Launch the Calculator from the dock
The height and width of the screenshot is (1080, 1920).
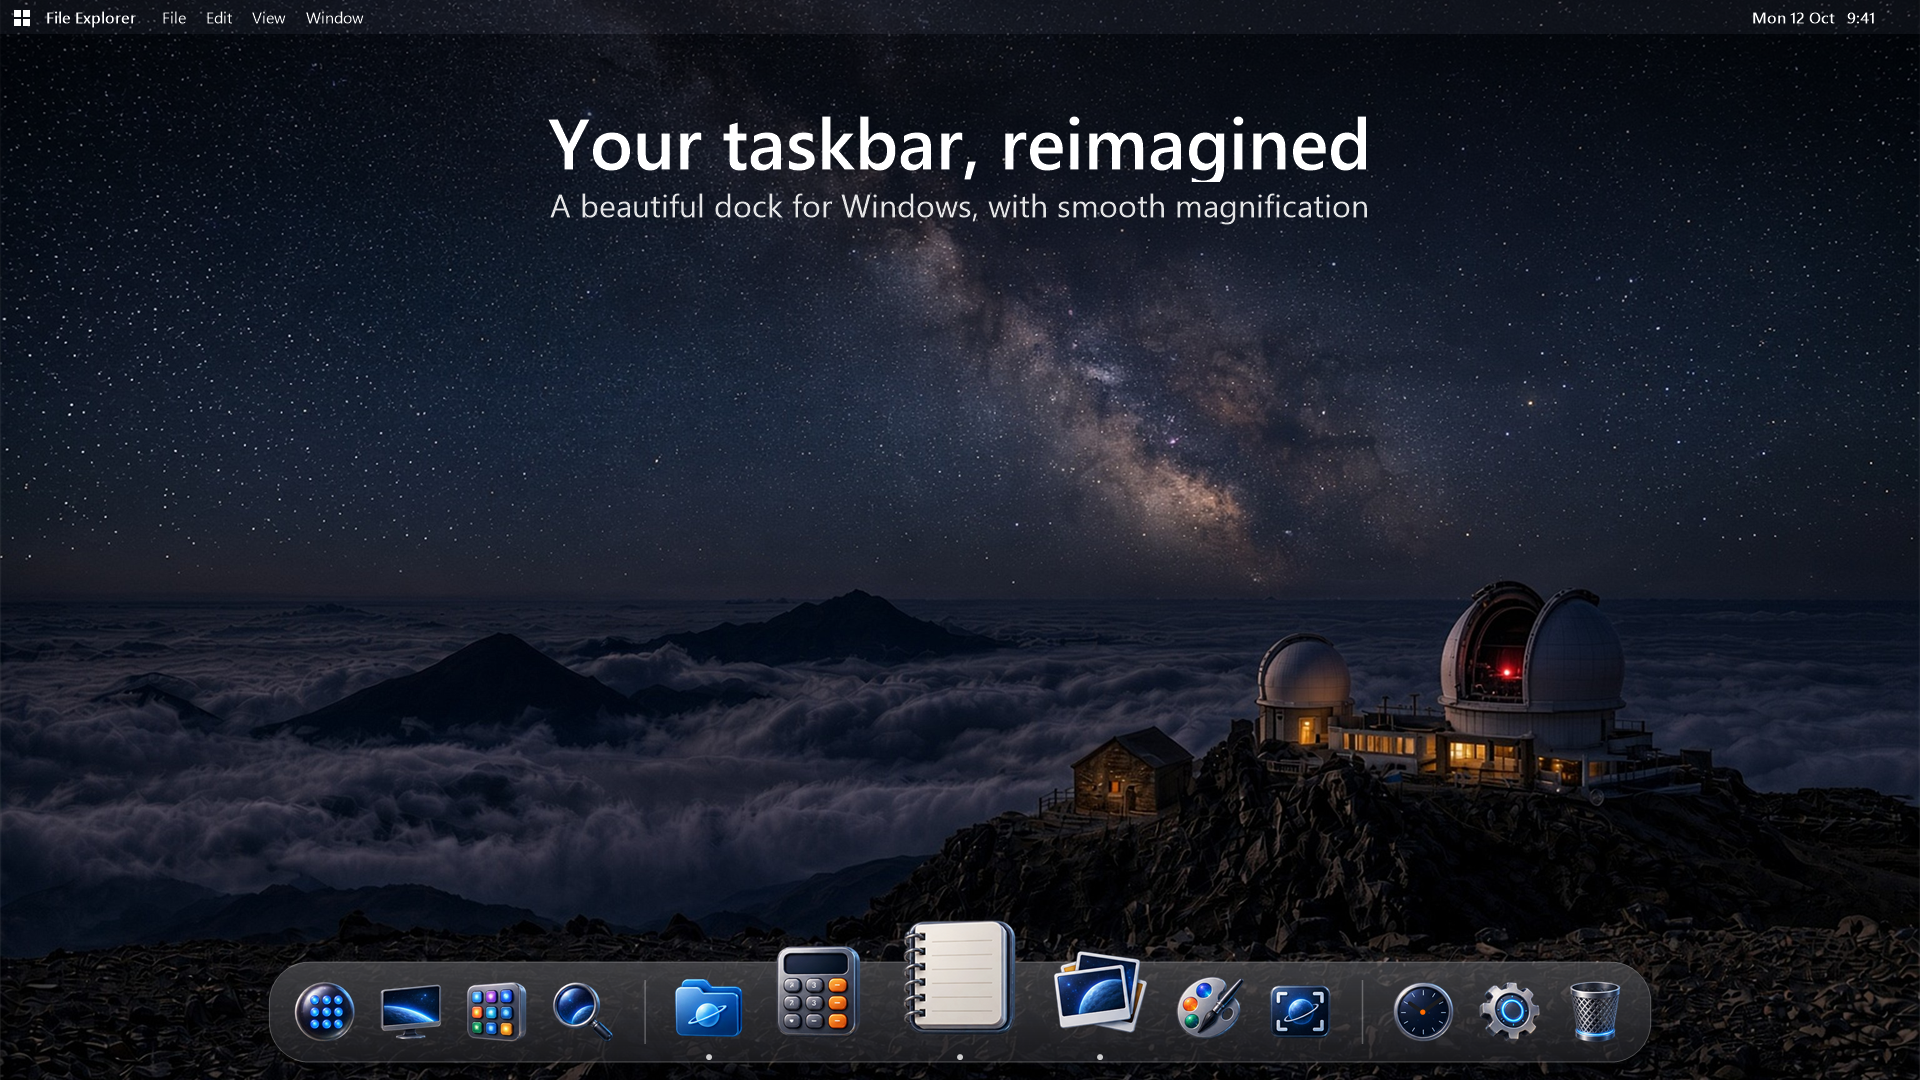[818, 991]
